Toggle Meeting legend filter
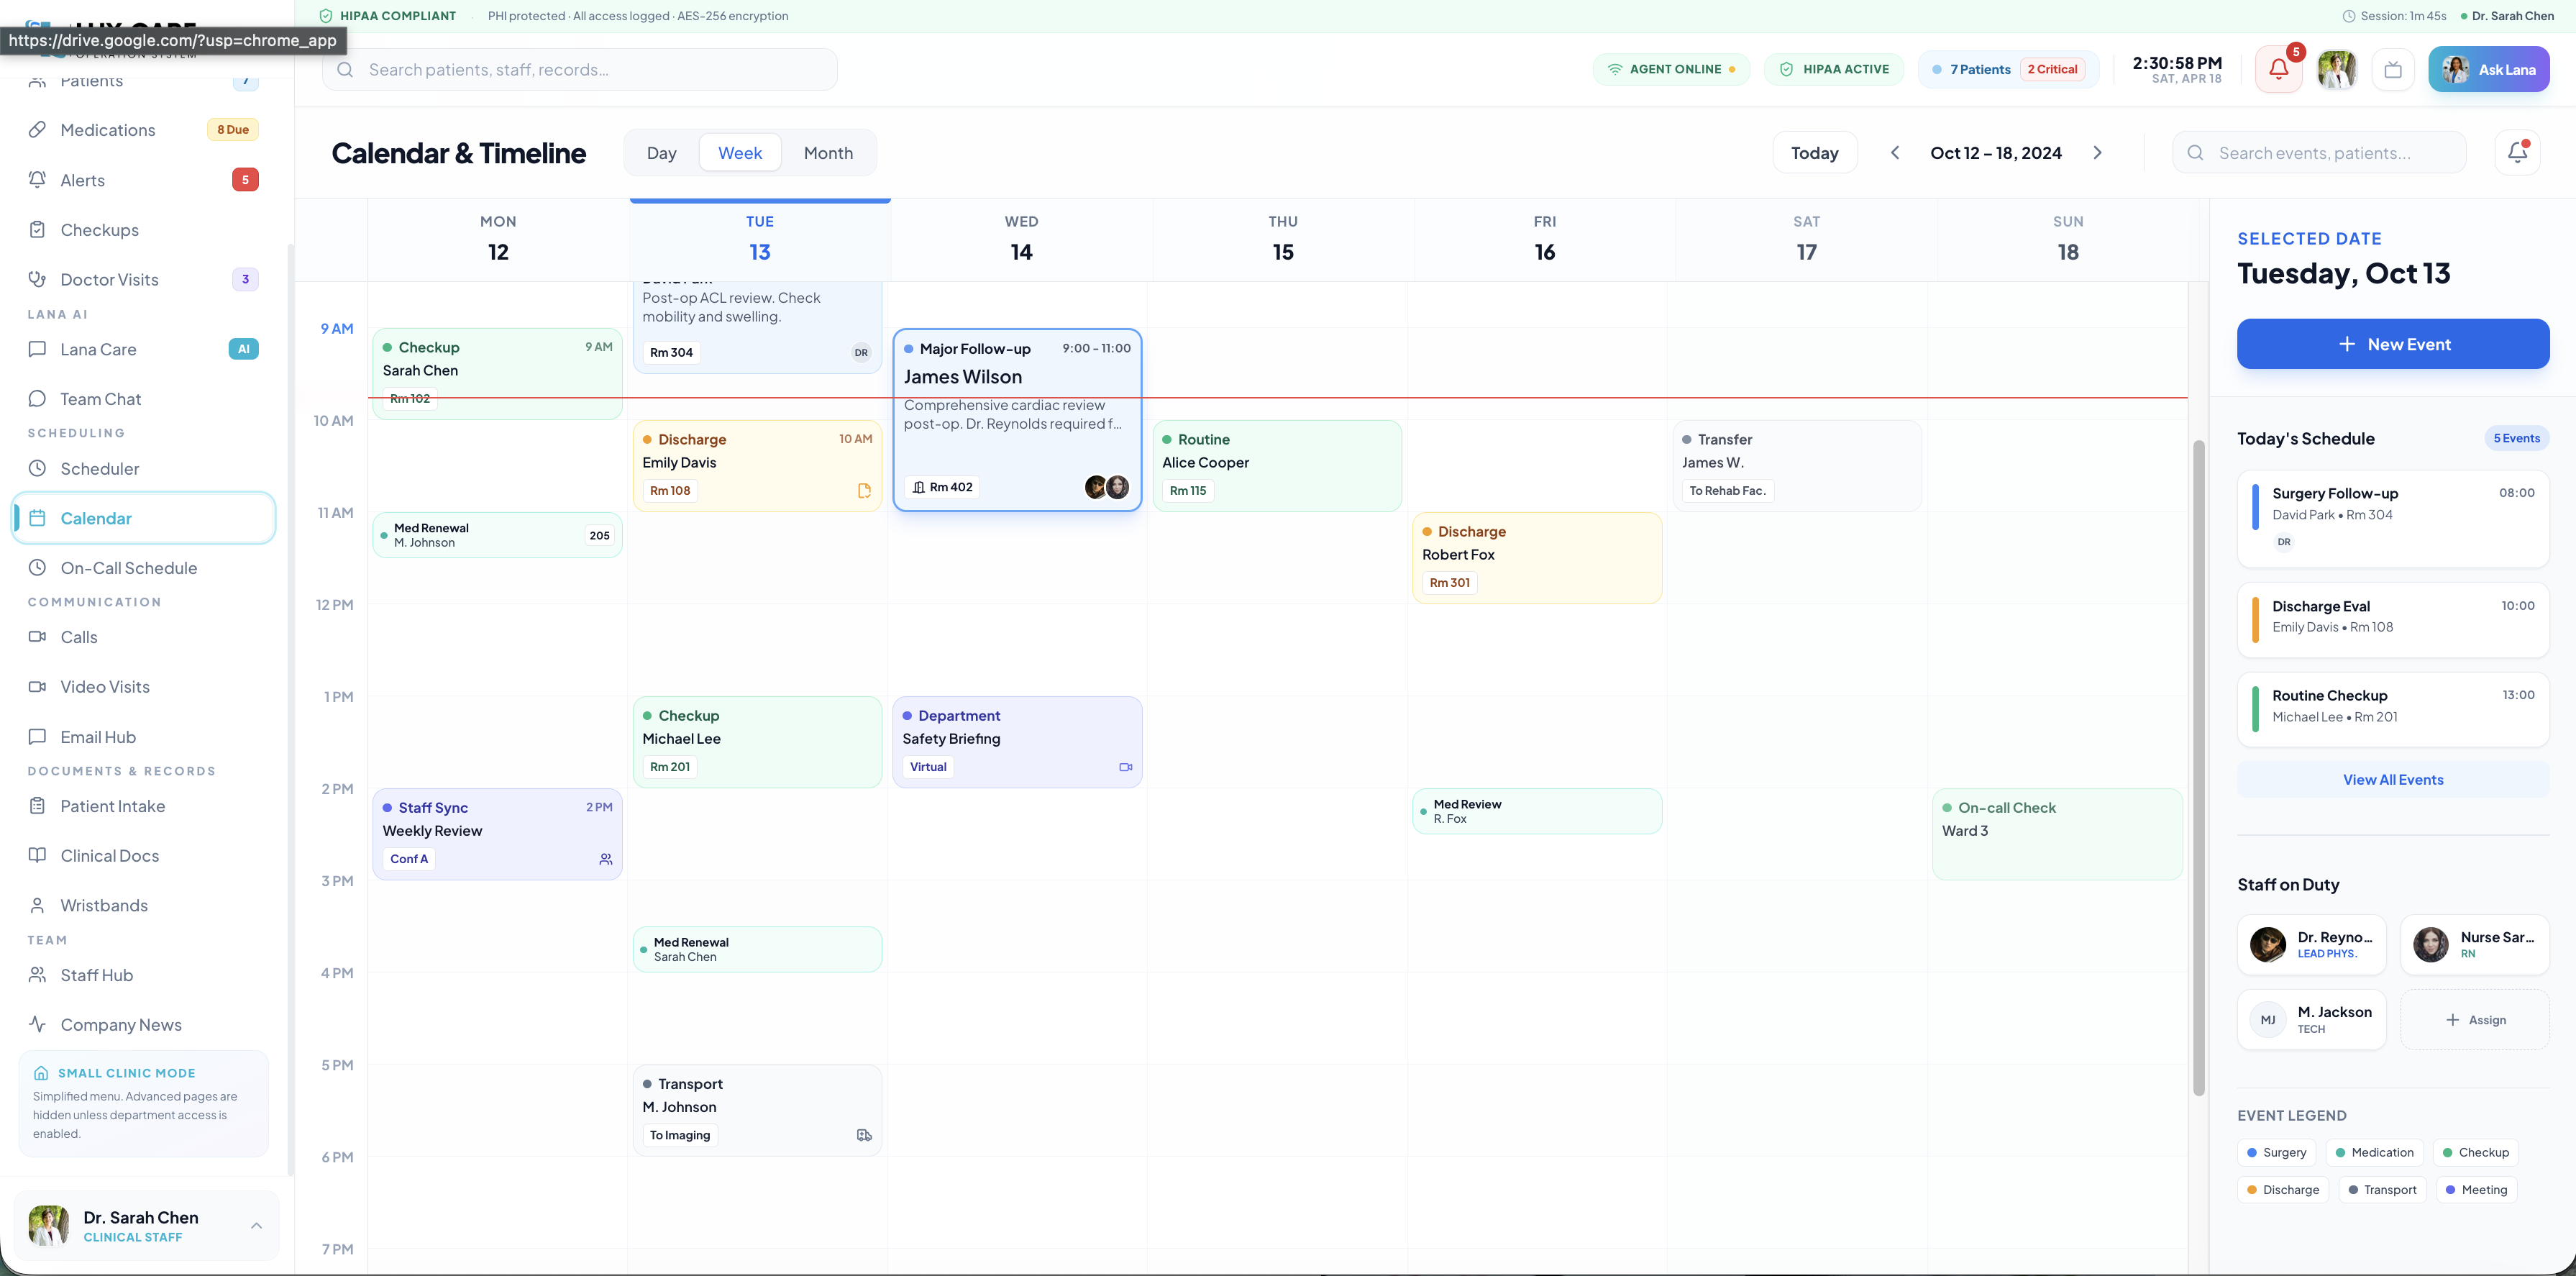This screenshot has width=2576, height=1276. pos(2476,1190)
